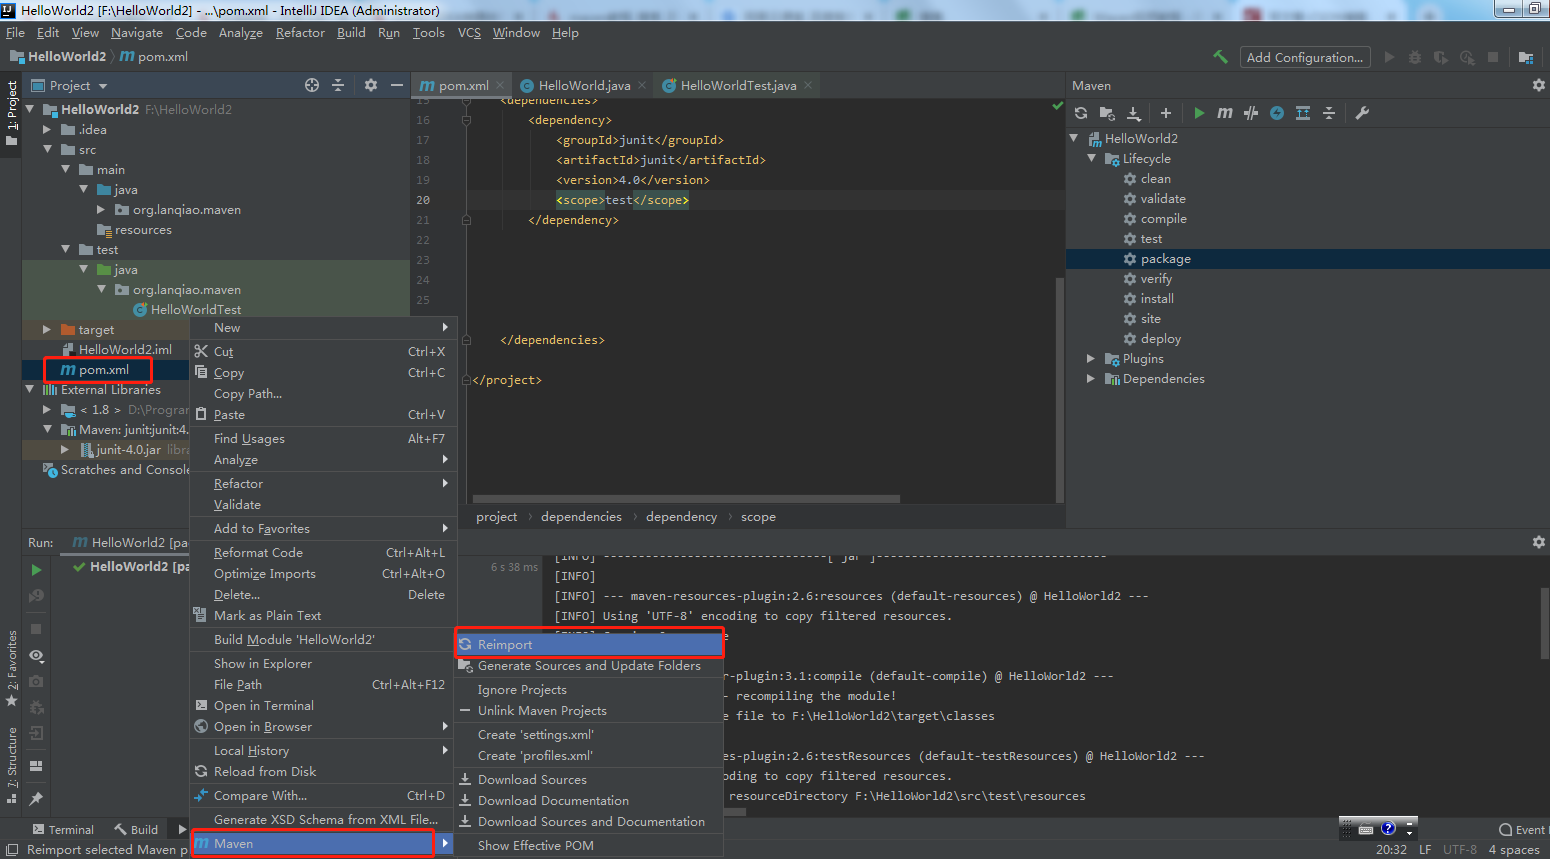Hide the Project tool window

397,85
